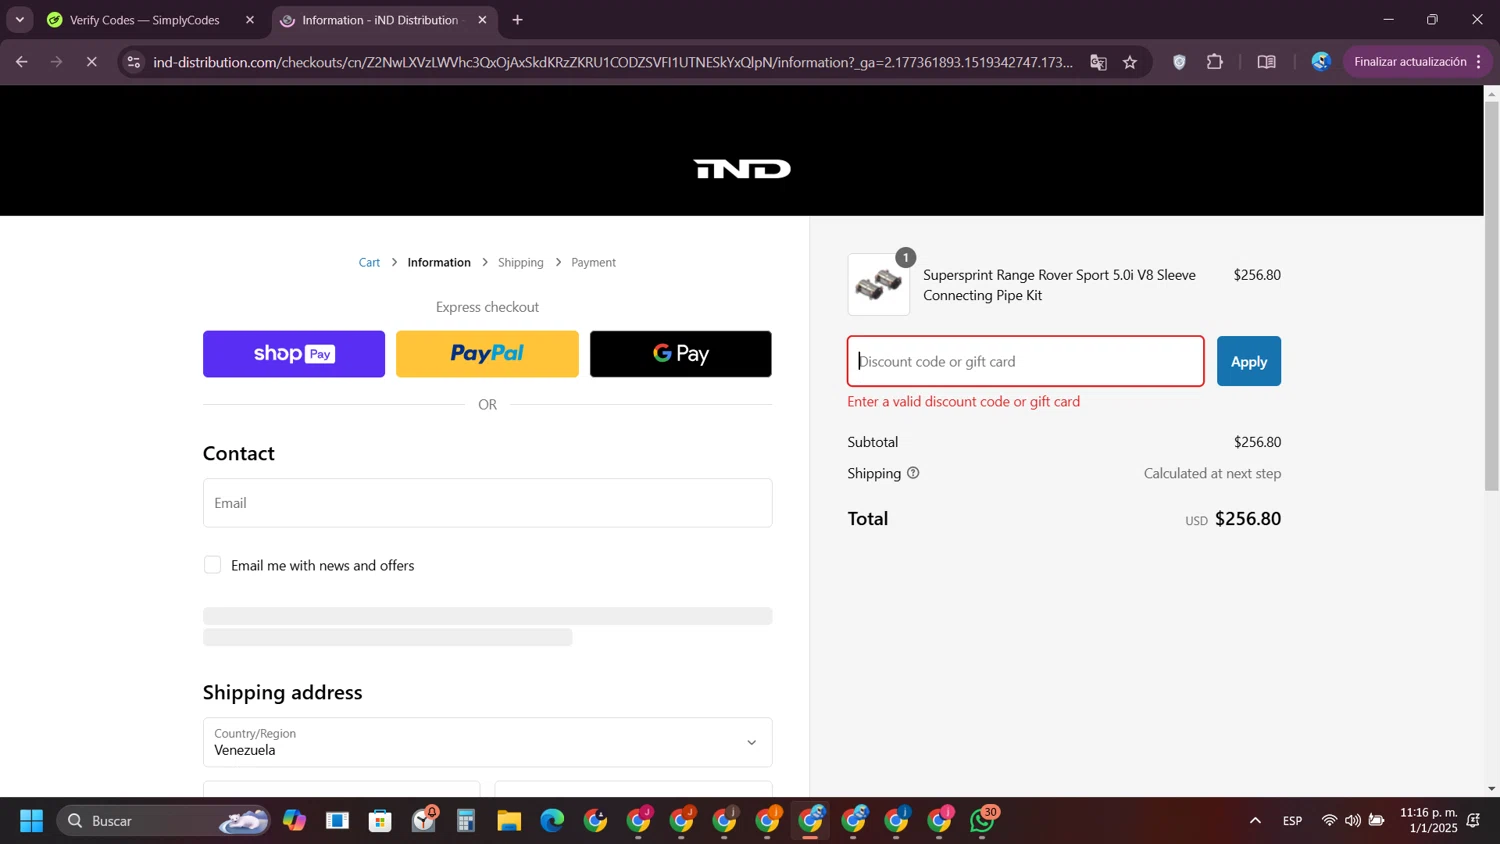Open Calculator from the taskbar
The width and height of the screenshot is (1500, 844).
point(466,821)
